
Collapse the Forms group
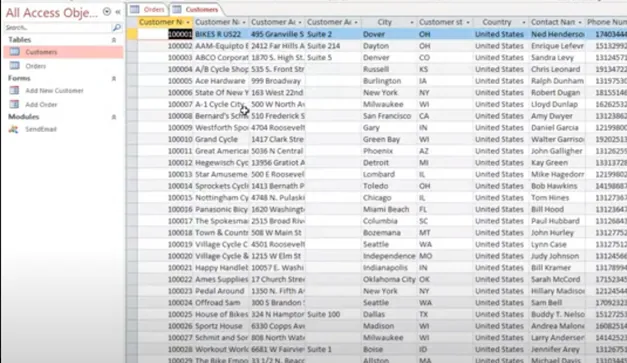pos(114,79)
